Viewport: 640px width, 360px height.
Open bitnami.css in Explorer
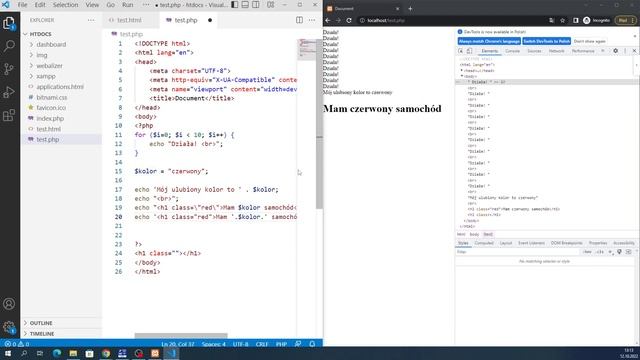[x=51, y=97]
